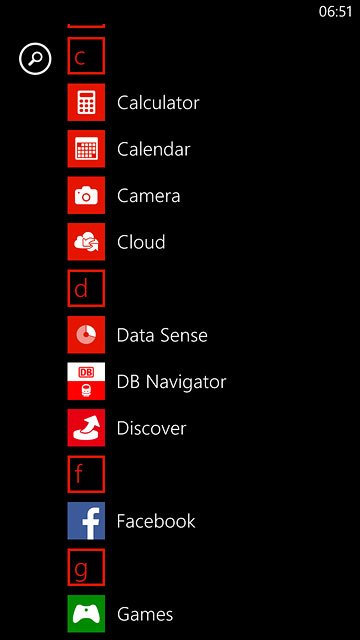Open the letter grid from the 'd' header
This screenshot has height=640, width=360.
[86, 288]
